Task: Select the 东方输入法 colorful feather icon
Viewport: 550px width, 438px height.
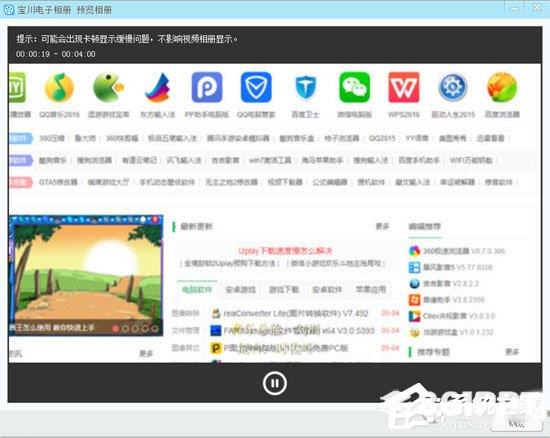Action: pos(157,87)
